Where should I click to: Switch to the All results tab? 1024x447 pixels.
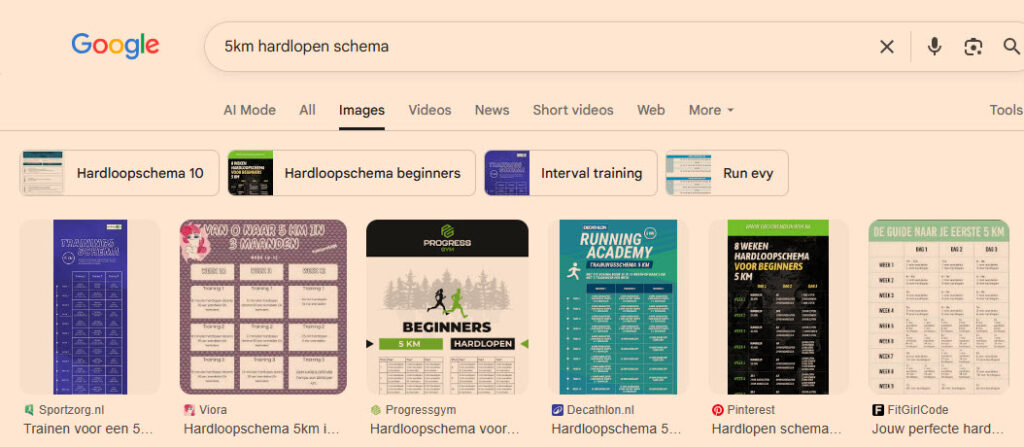click(308, 110)
